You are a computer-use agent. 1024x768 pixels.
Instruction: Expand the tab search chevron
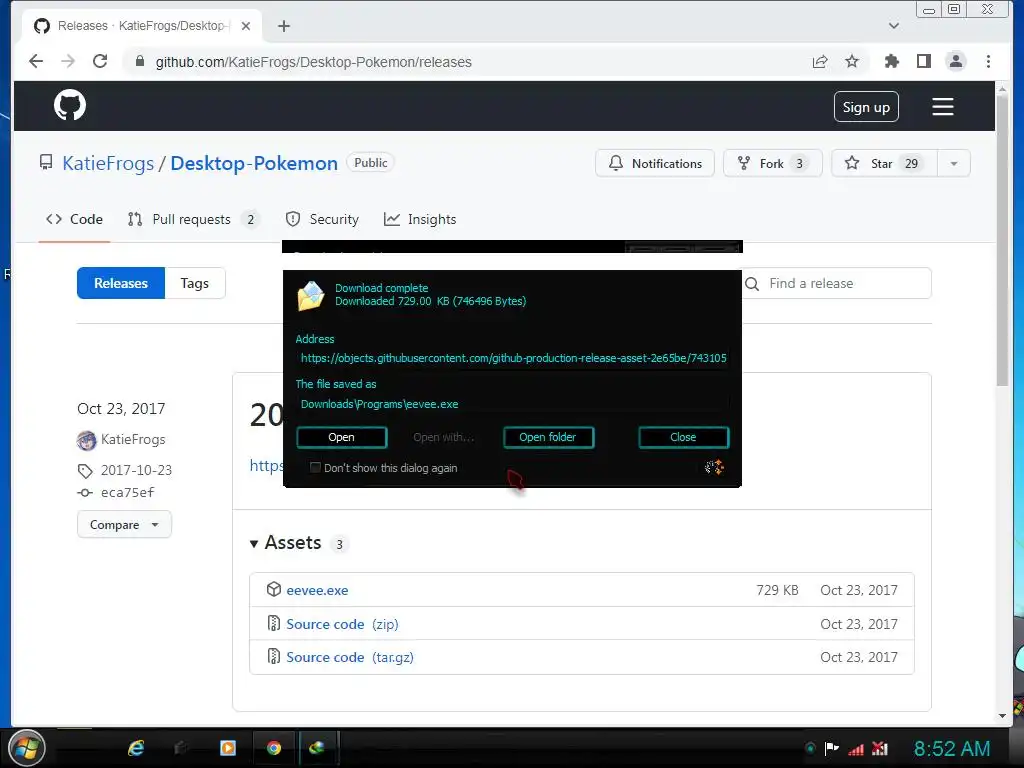(x=893, y=26)
